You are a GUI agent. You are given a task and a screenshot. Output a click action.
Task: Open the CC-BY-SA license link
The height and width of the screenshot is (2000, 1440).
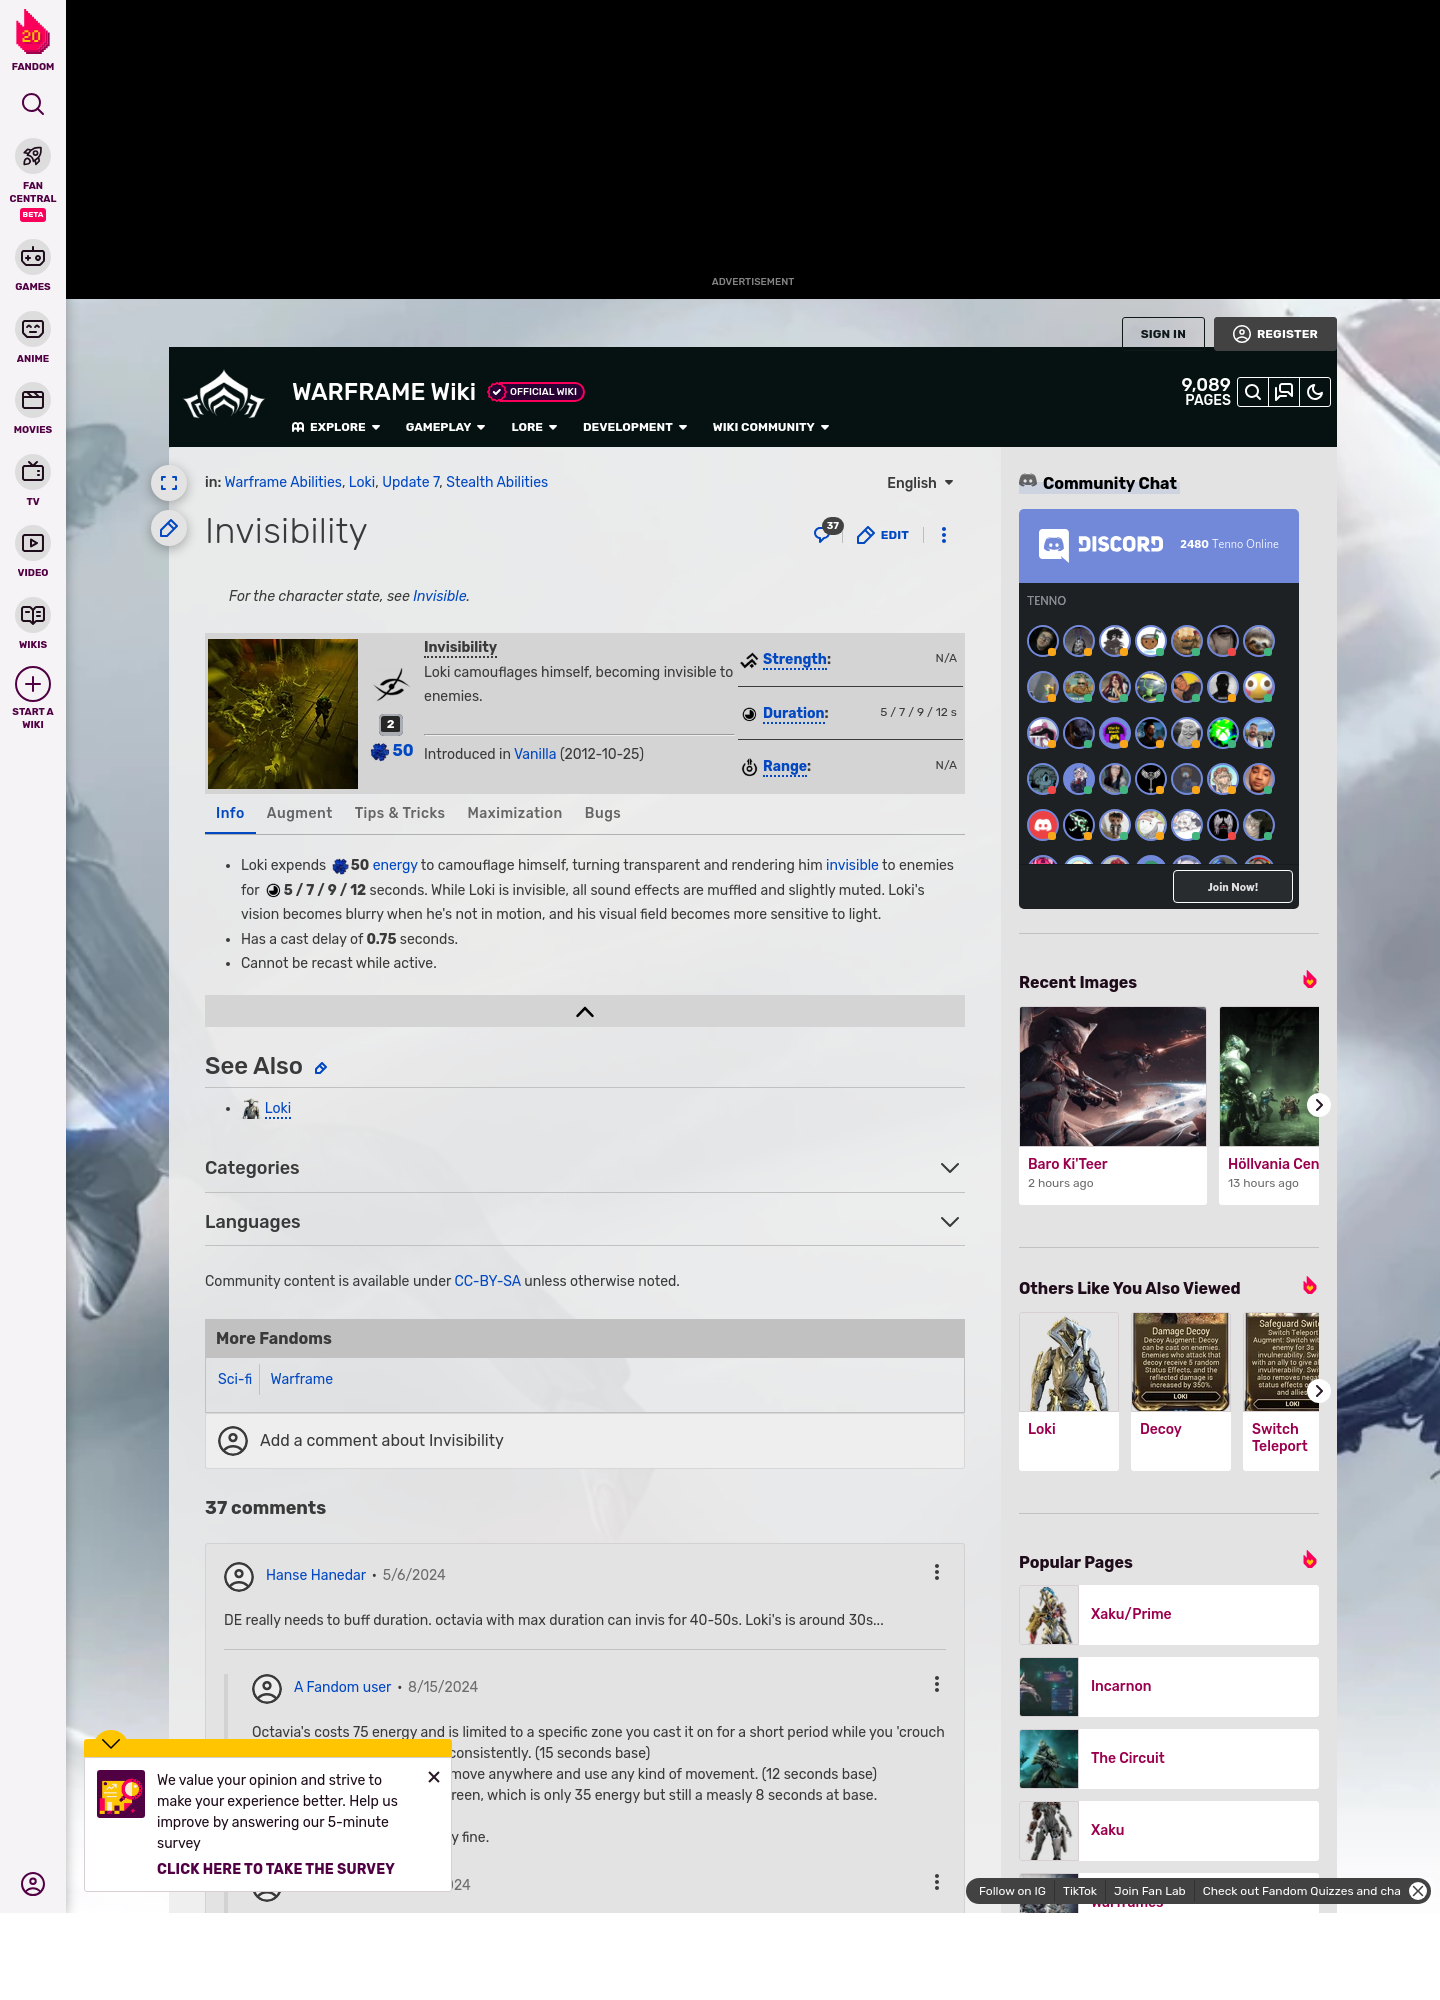pyautogui.click(x=487, y=1281)
